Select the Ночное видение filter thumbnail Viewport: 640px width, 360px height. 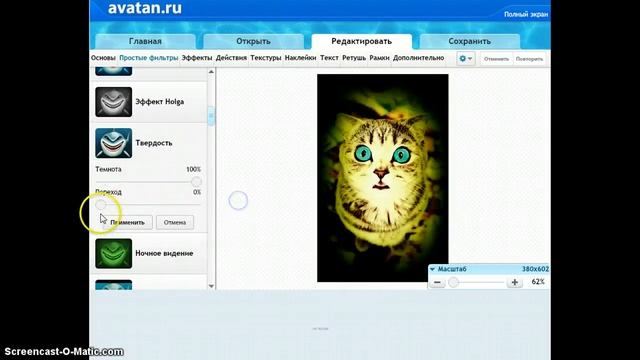click(x=113, y=253)
